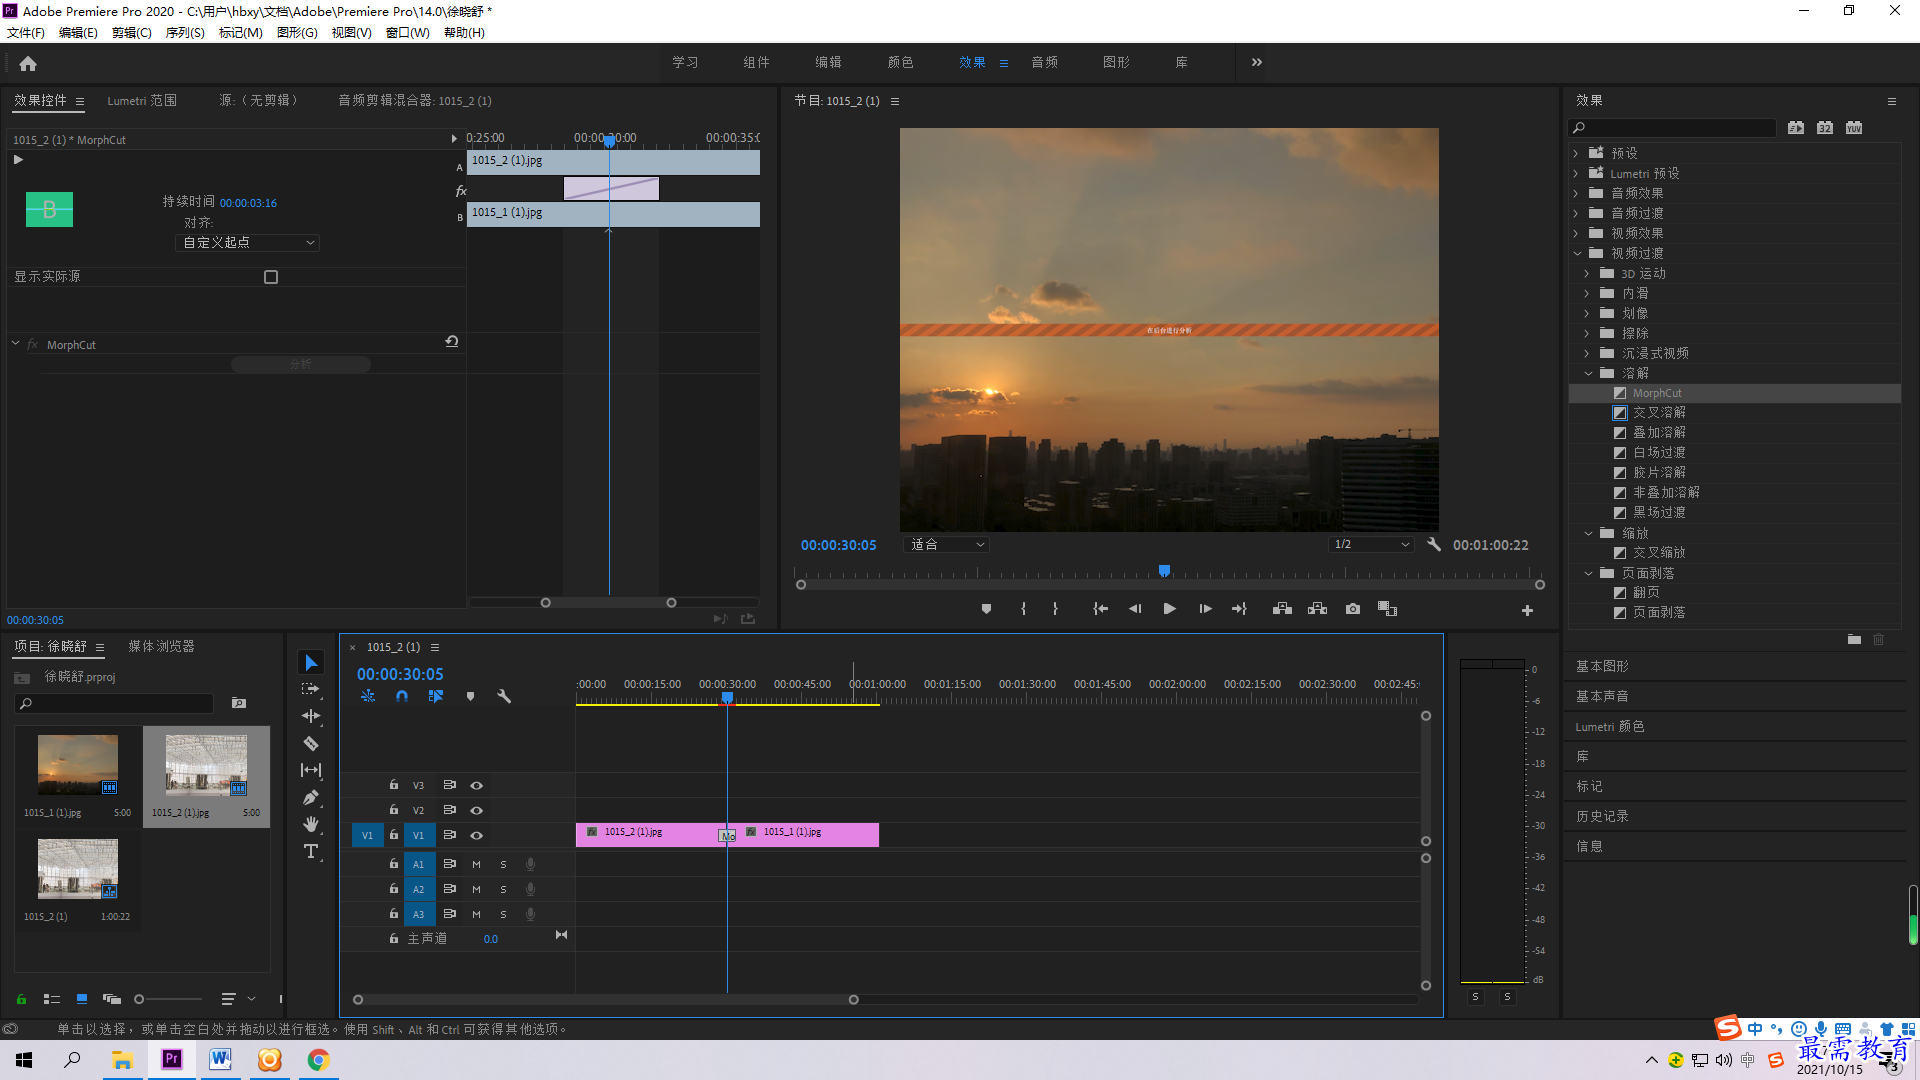This screenshot has height=1080, width=1920.
Task: Collapse the 页面剥落 folder
Action: 1588,574
